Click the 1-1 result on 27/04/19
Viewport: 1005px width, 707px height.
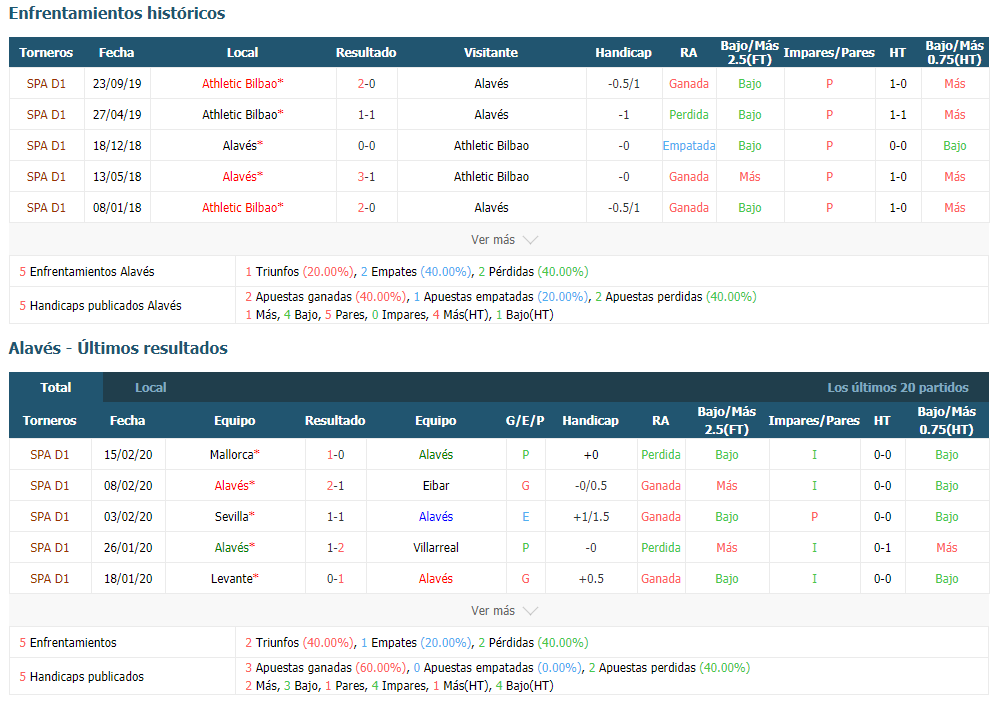tap(367, 115)
